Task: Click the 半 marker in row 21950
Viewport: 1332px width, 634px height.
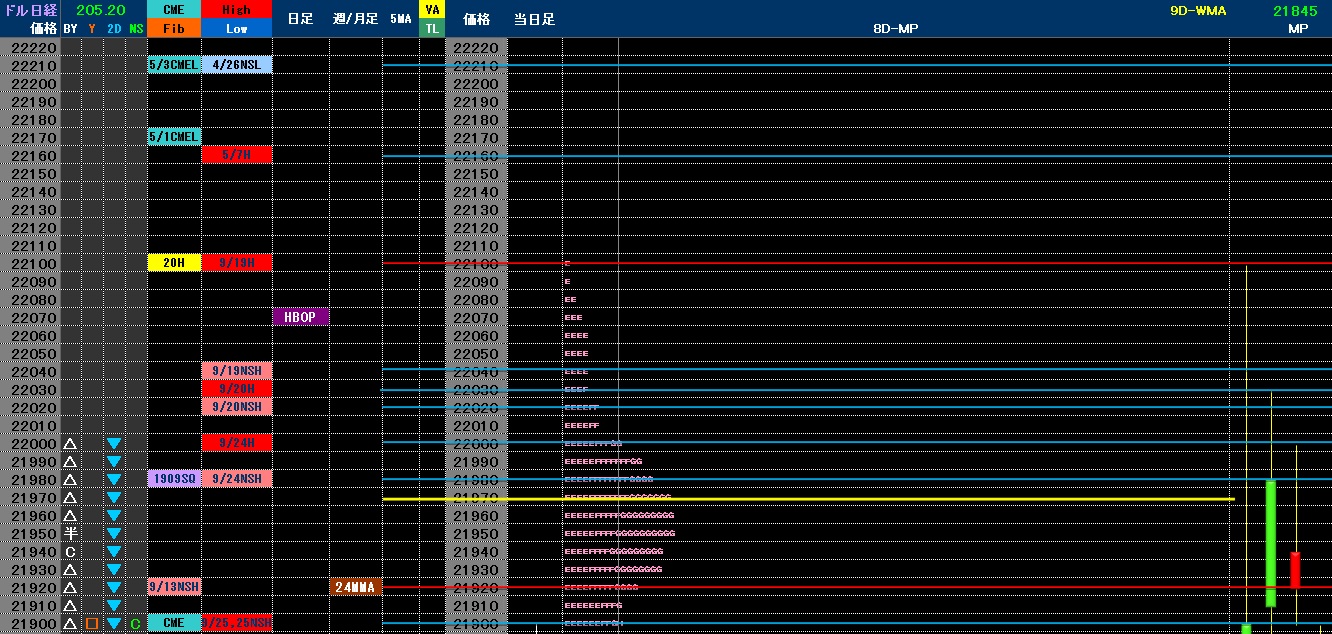Action: click(x=70, y=533)
